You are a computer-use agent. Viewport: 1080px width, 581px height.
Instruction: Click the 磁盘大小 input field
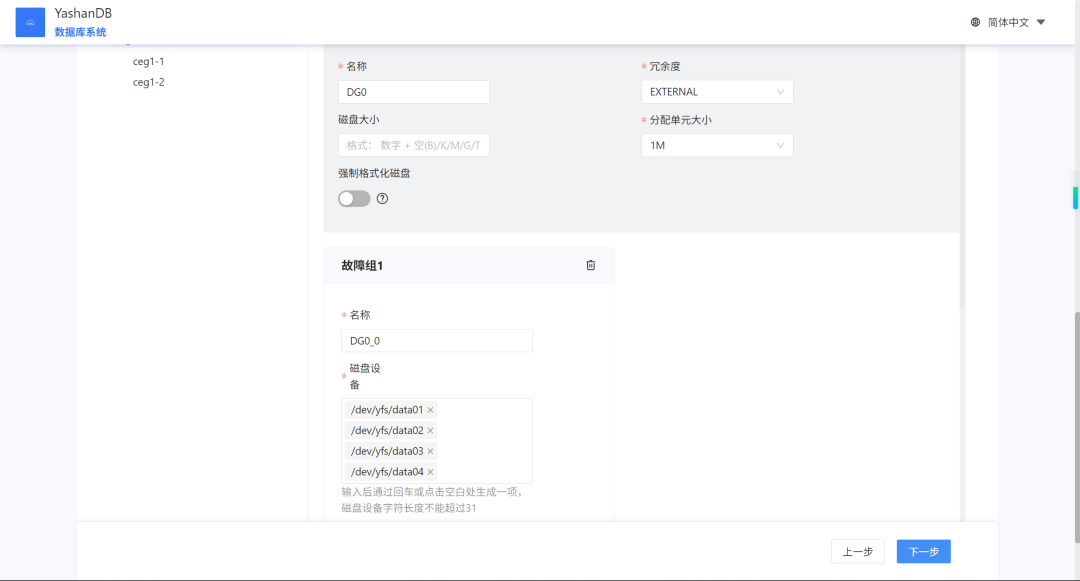coord(414,145)
